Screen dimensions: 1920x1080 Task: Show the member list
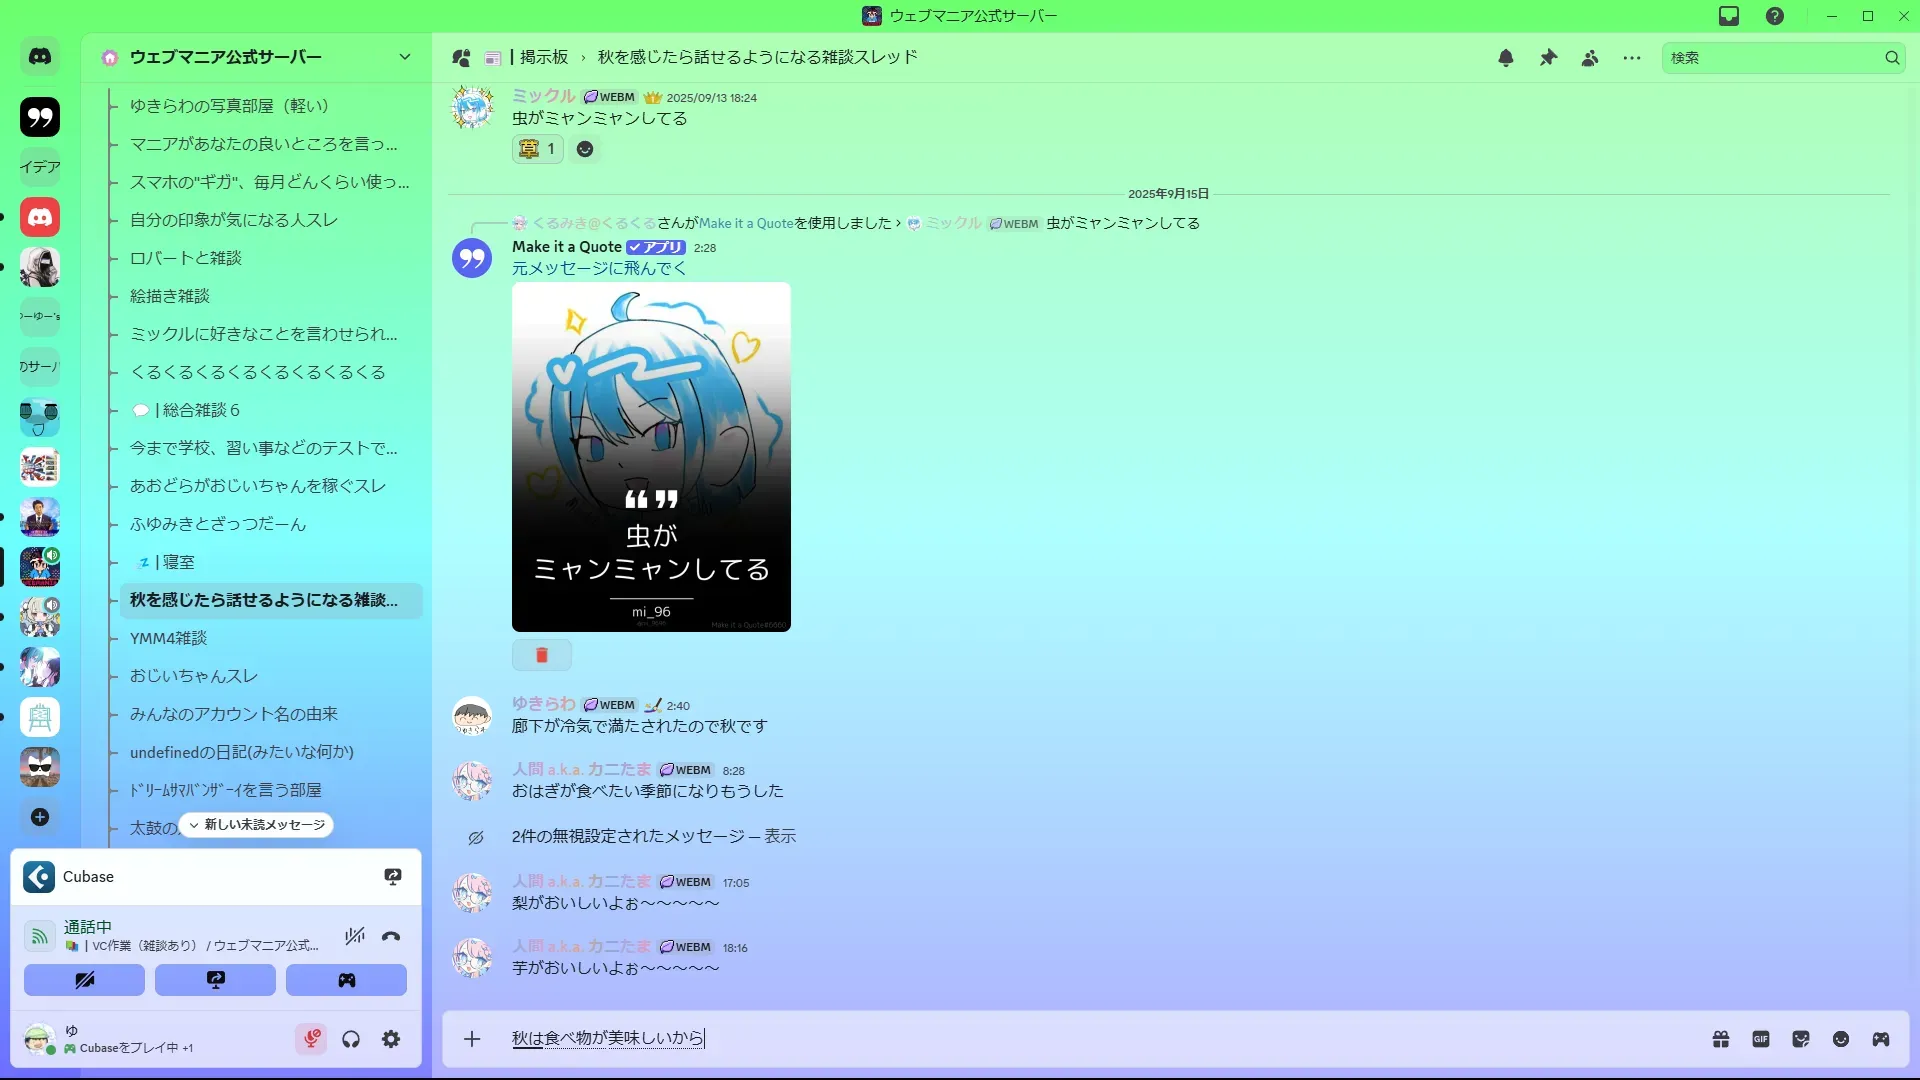coord(1590,58)
